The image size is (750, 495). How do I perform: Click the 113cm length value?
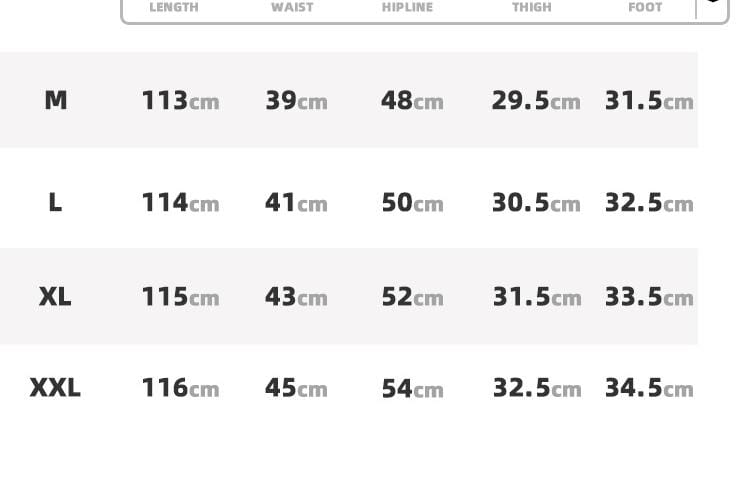point(180,101)
